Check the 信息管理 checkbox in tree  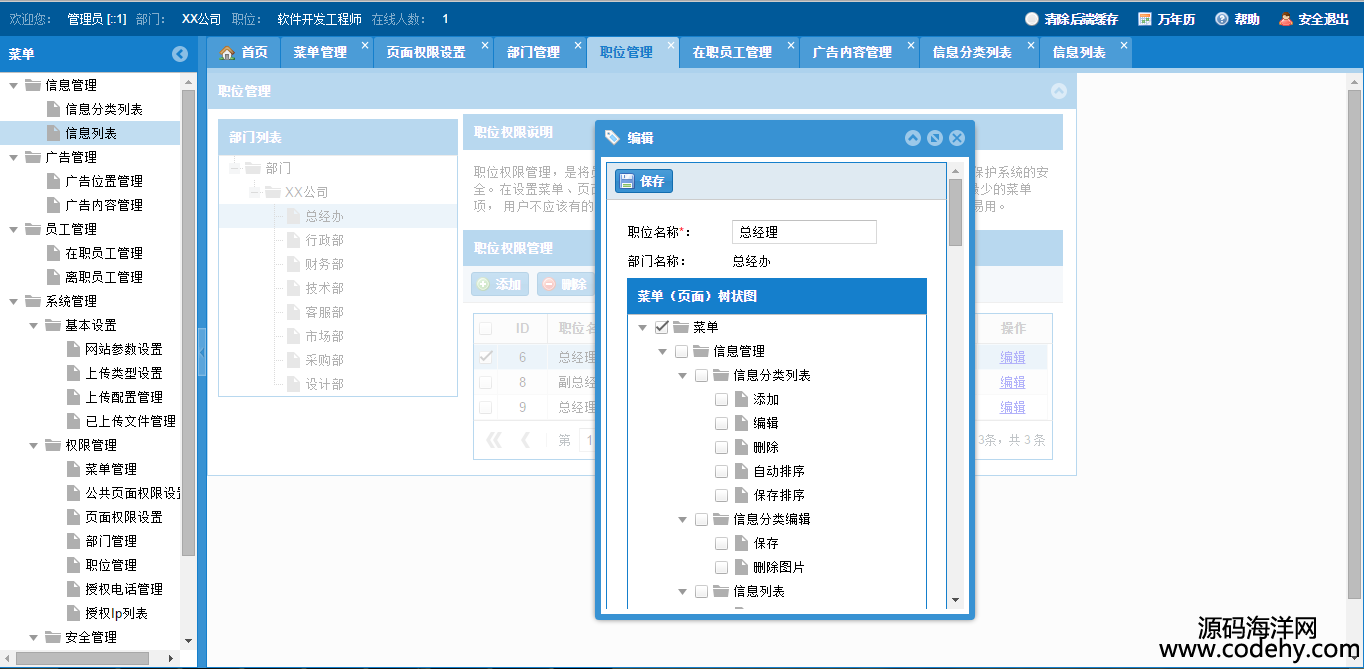[x=681, y=351]
